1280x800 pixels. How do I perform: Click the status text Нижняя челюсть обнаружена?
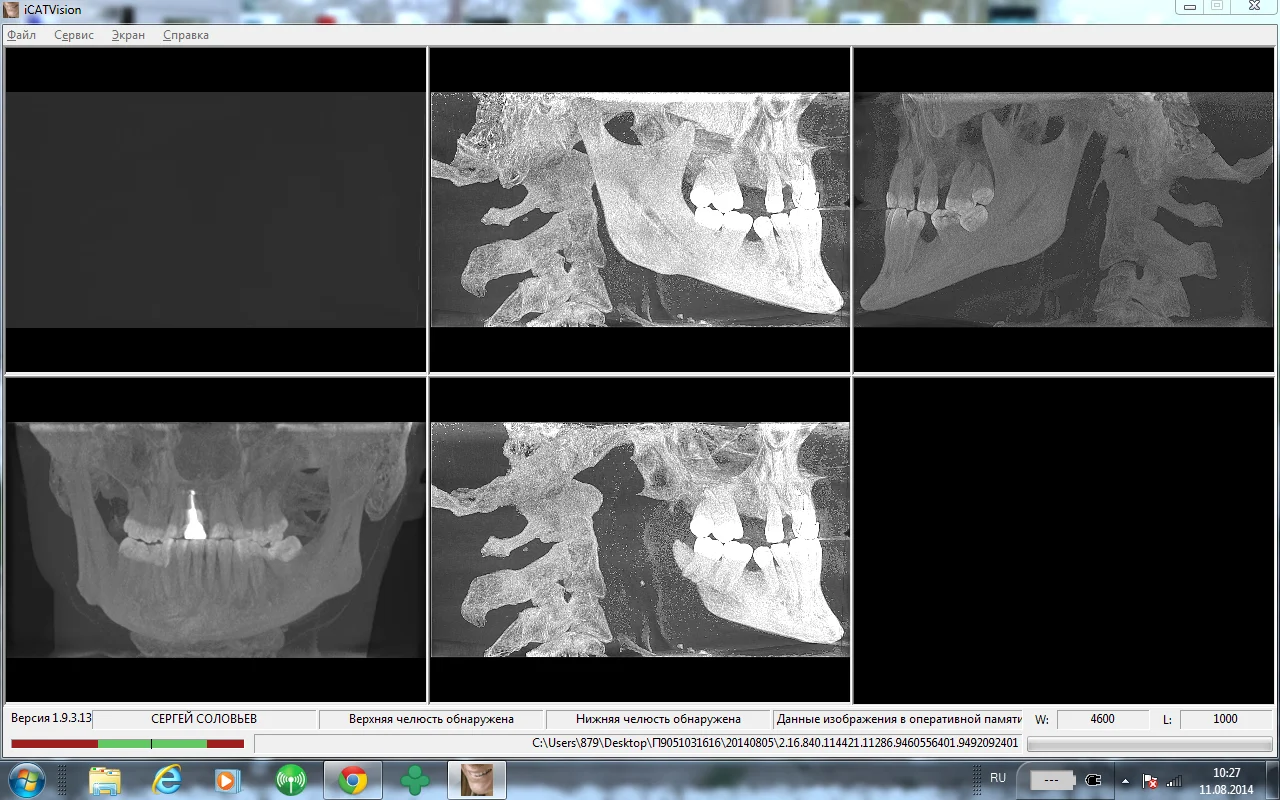(x=658, y=719)
